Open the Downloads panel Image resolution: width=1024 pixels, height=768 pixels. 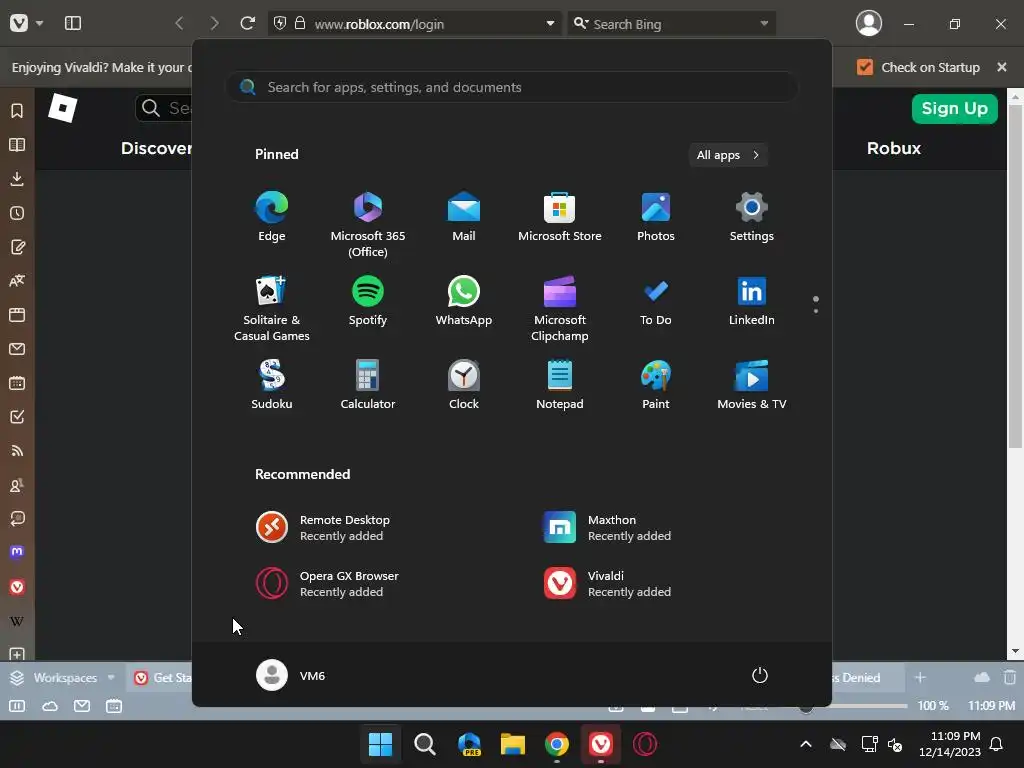coord(17,178)
